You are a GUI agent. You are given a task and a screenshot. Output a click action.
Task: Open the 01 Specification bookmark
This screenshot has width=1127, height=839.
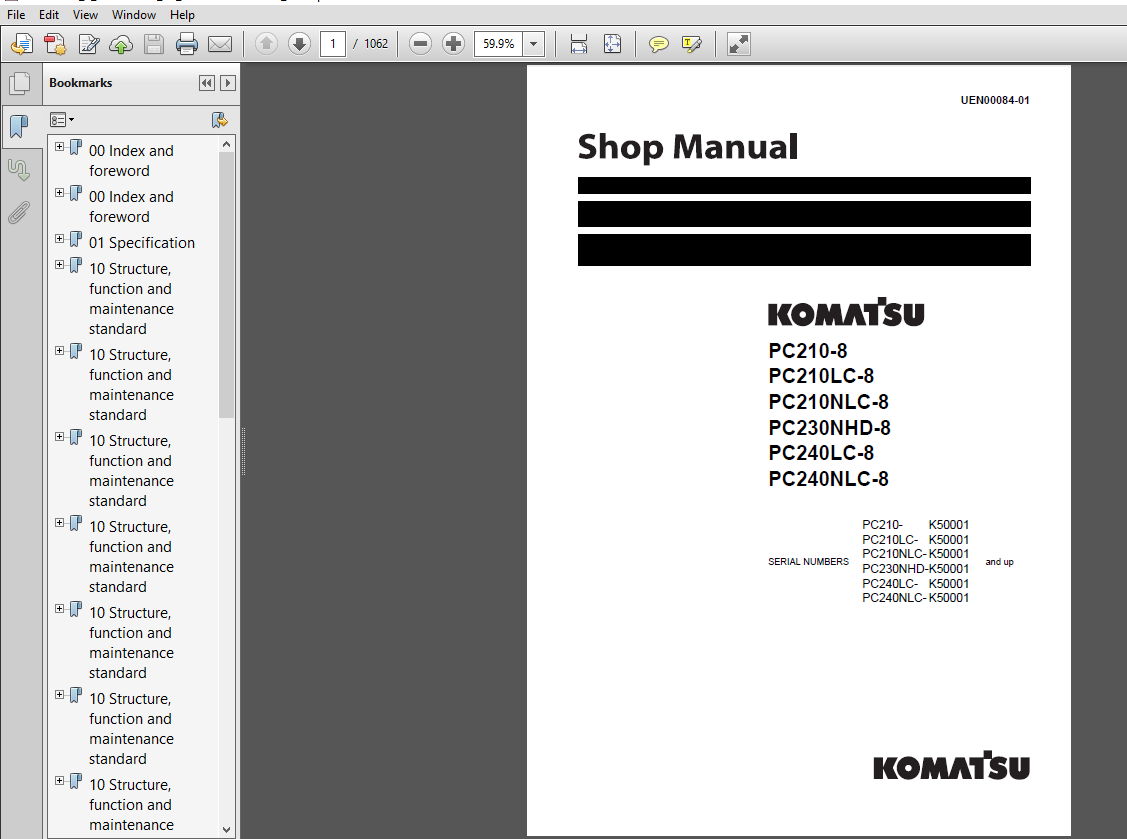coord(142,242)
